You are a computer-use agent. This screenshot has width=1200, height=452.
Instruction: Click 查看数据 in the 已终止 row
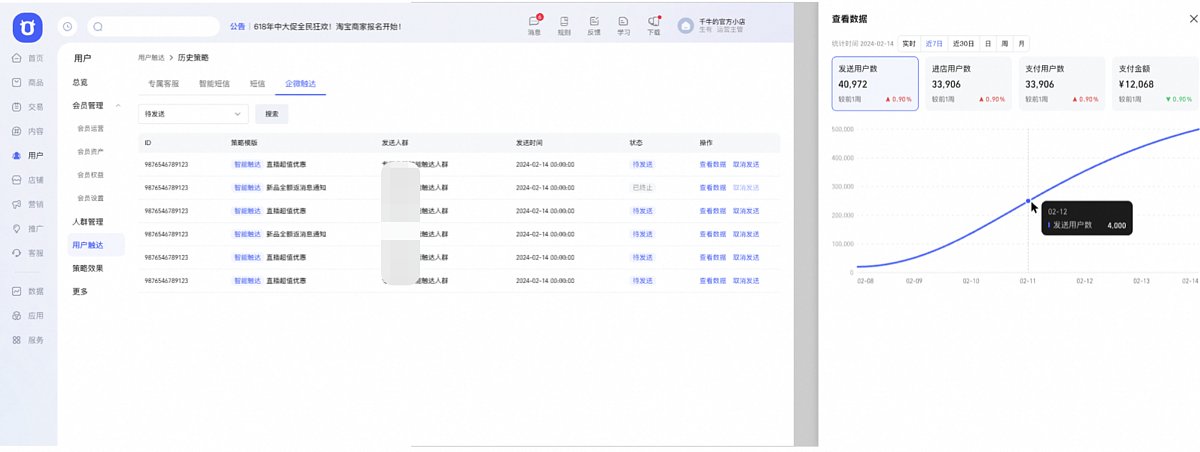(713, 187)
